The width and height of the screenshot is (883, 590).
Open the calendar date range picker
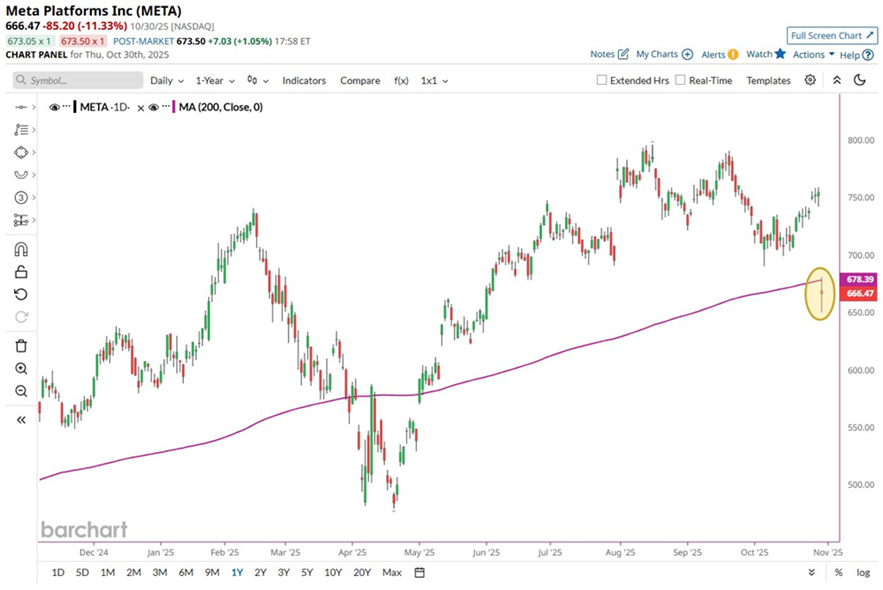[x=420, y=572]
